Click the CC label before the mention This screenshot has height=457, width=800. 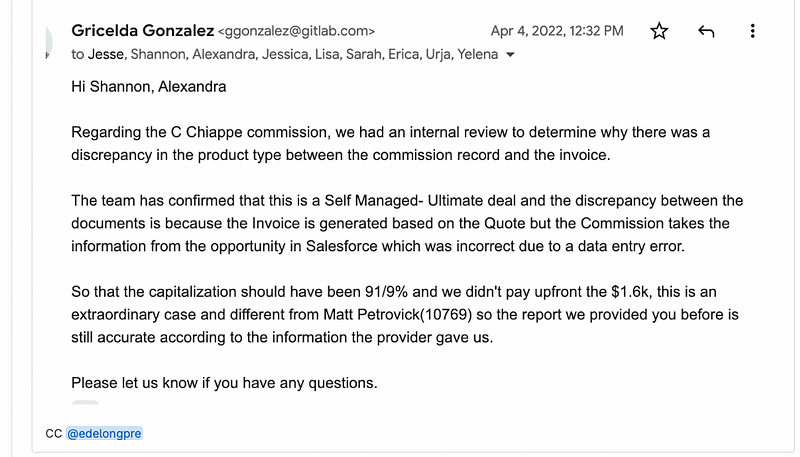54,434
